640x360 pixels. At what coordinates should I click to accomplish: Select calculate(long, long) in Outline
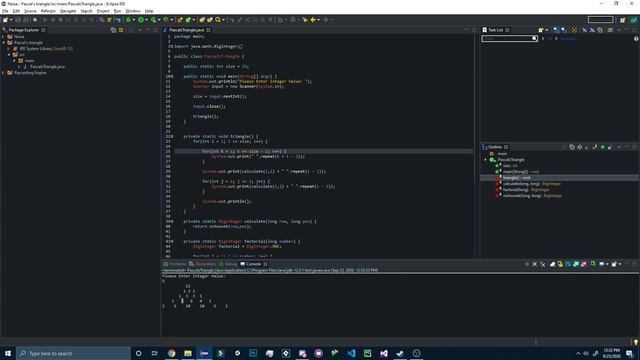(x=532, y=184)
